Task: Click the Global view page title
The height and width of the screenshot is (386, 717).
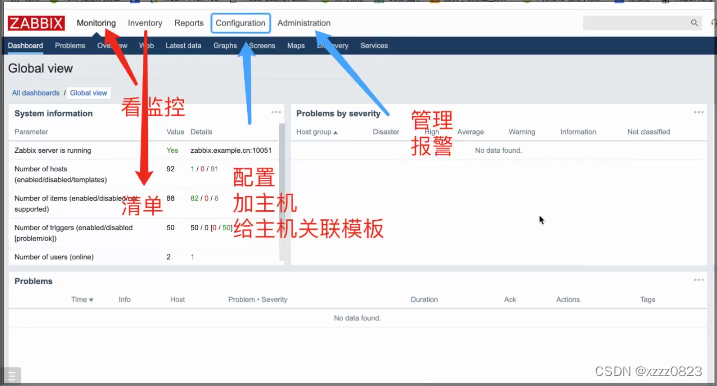Action: click(40, 69)
